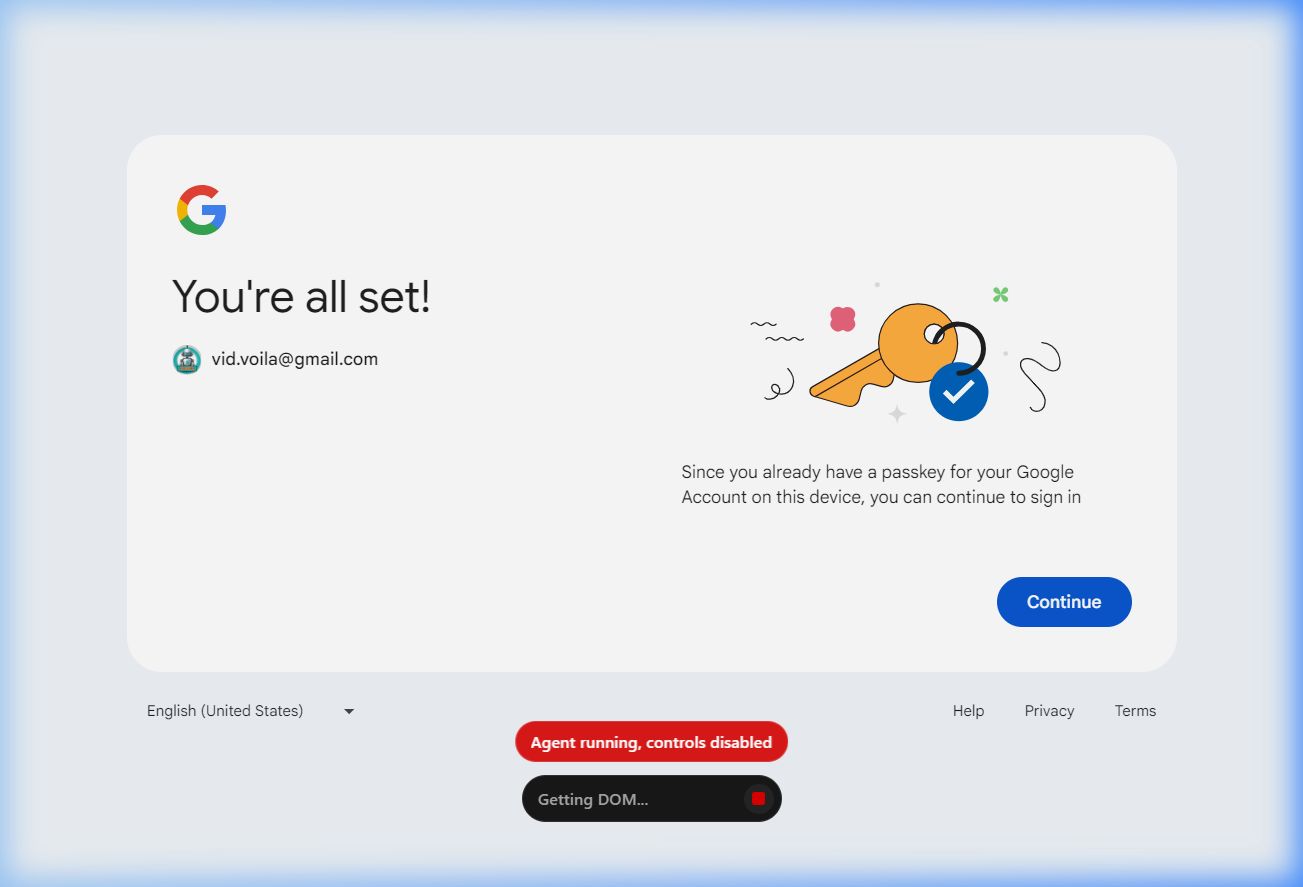This screenshot has height=887, width=1303.
Task: Click the green clover decoration
Action: point(1000,294)
